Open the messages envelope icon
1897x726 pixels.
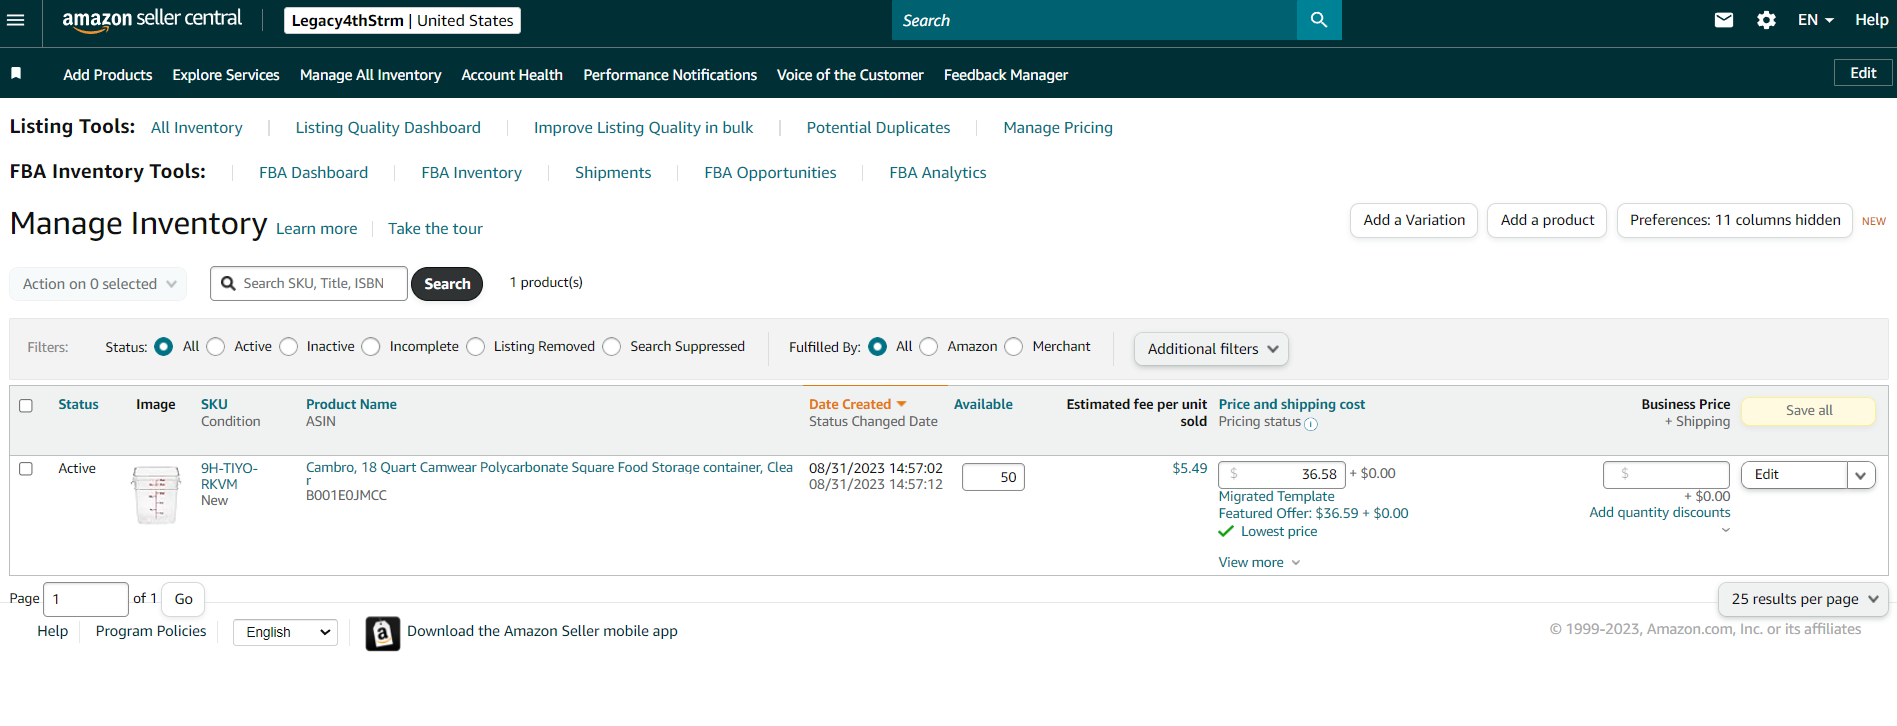1724,20
